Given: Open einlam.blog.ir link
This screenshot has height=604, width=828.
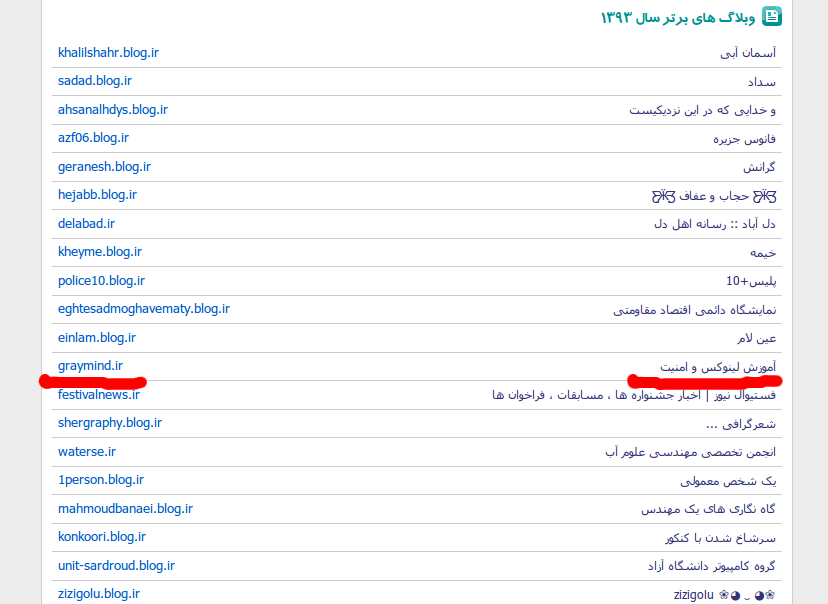Looking at the screenshot, I should [x=97, y=338].
